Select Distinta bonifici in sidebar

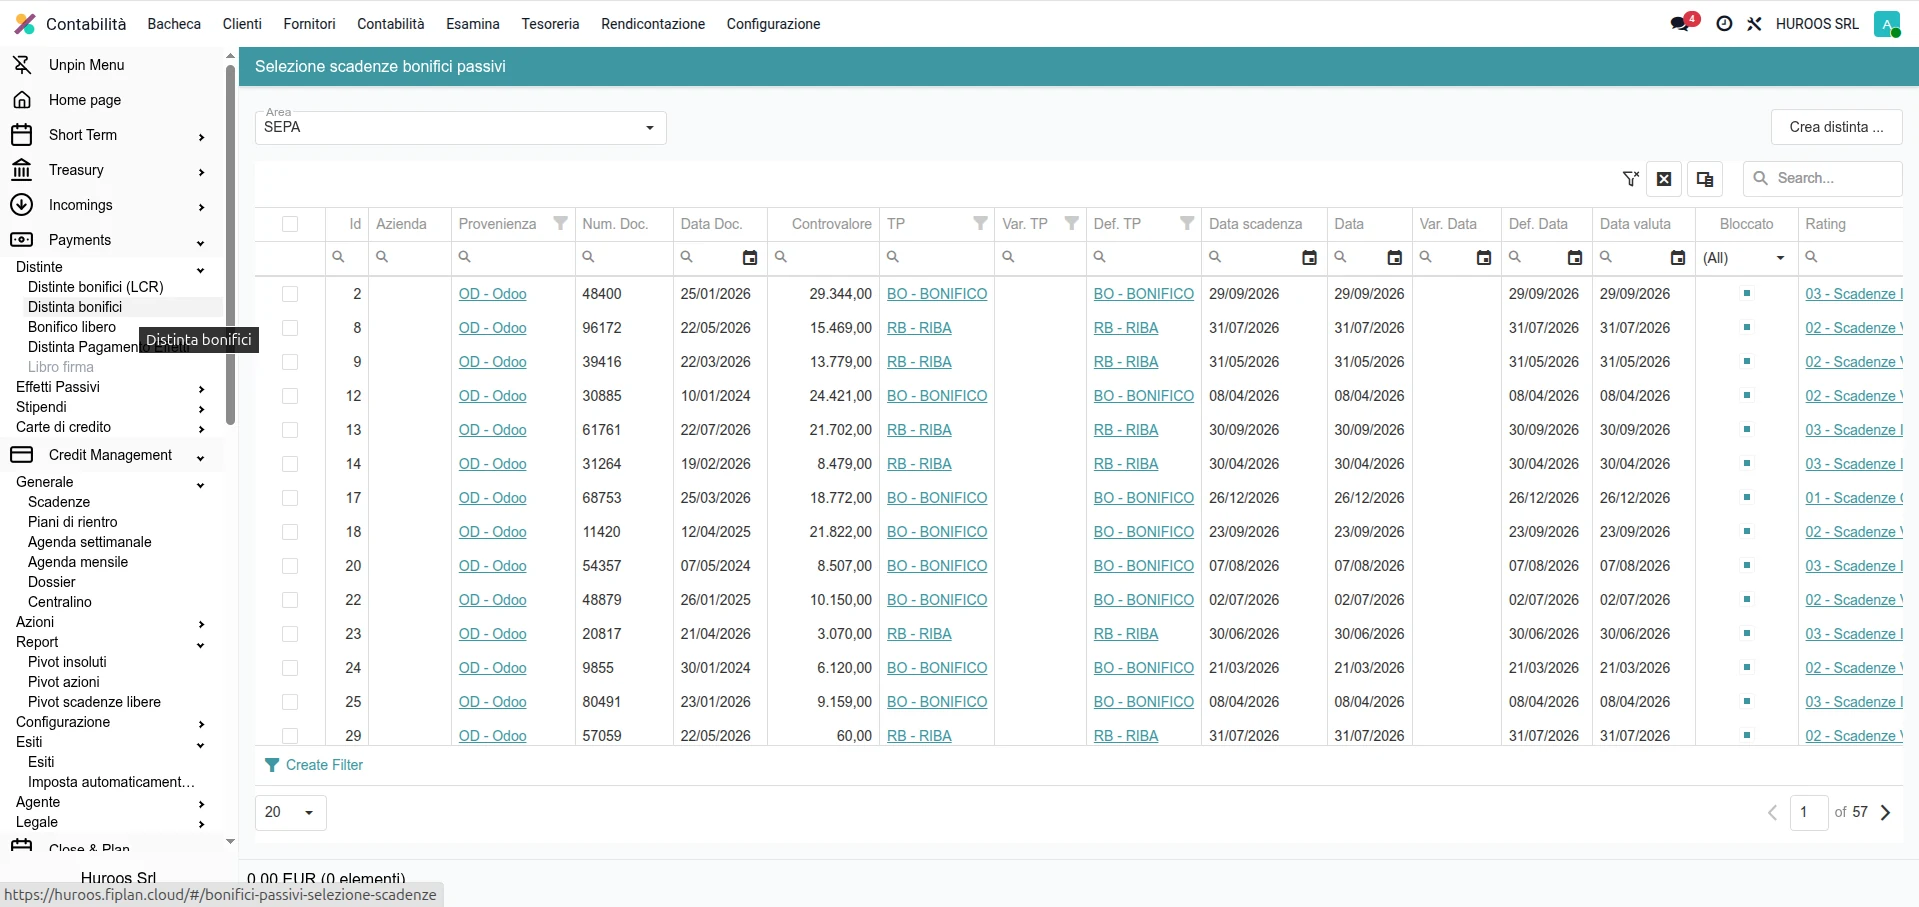[x=75, y=307]
